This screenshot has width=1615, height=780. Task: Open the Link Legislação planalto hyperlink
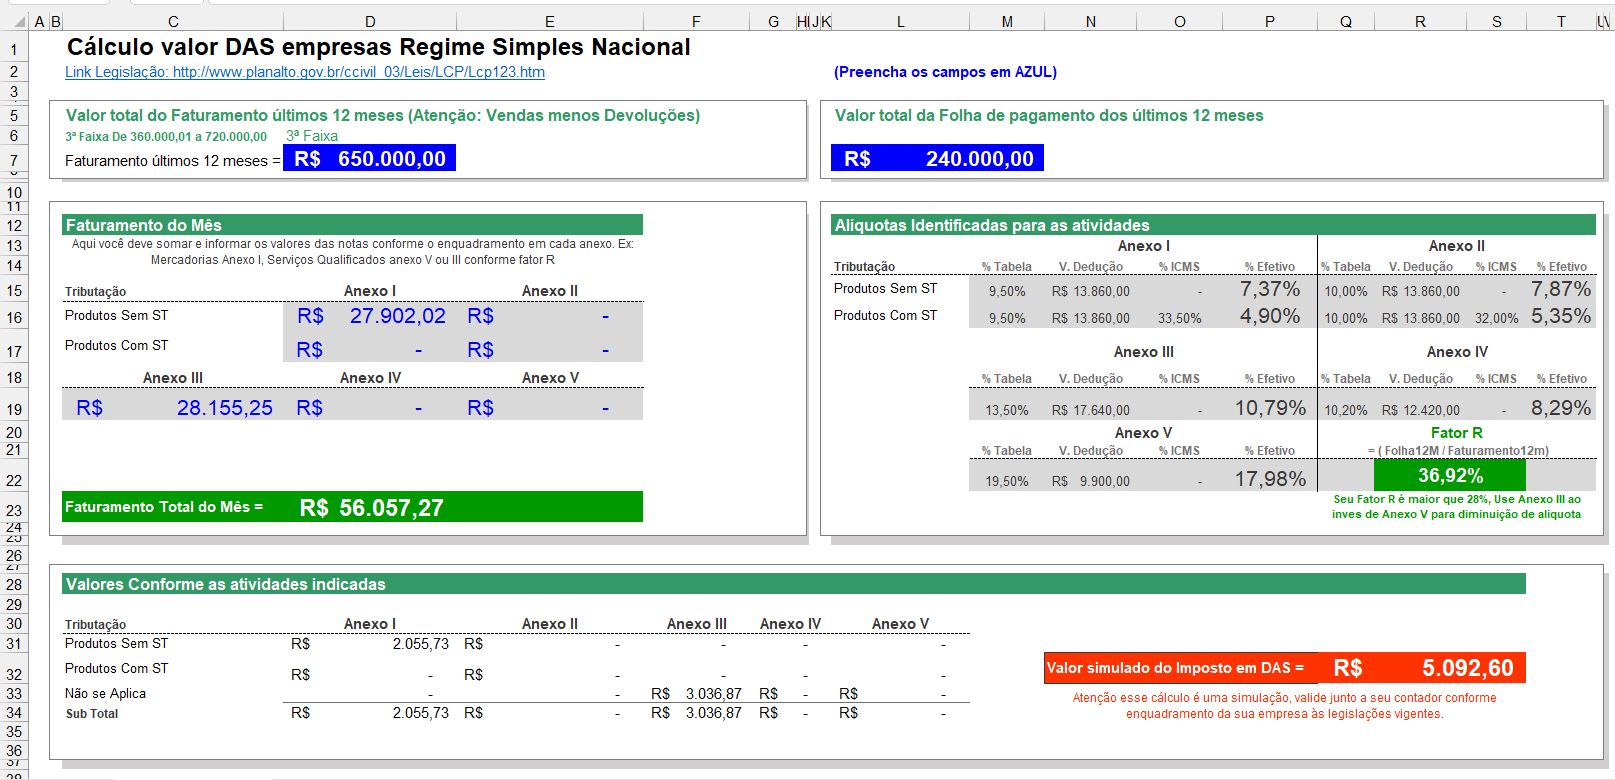tap(305, 72)
